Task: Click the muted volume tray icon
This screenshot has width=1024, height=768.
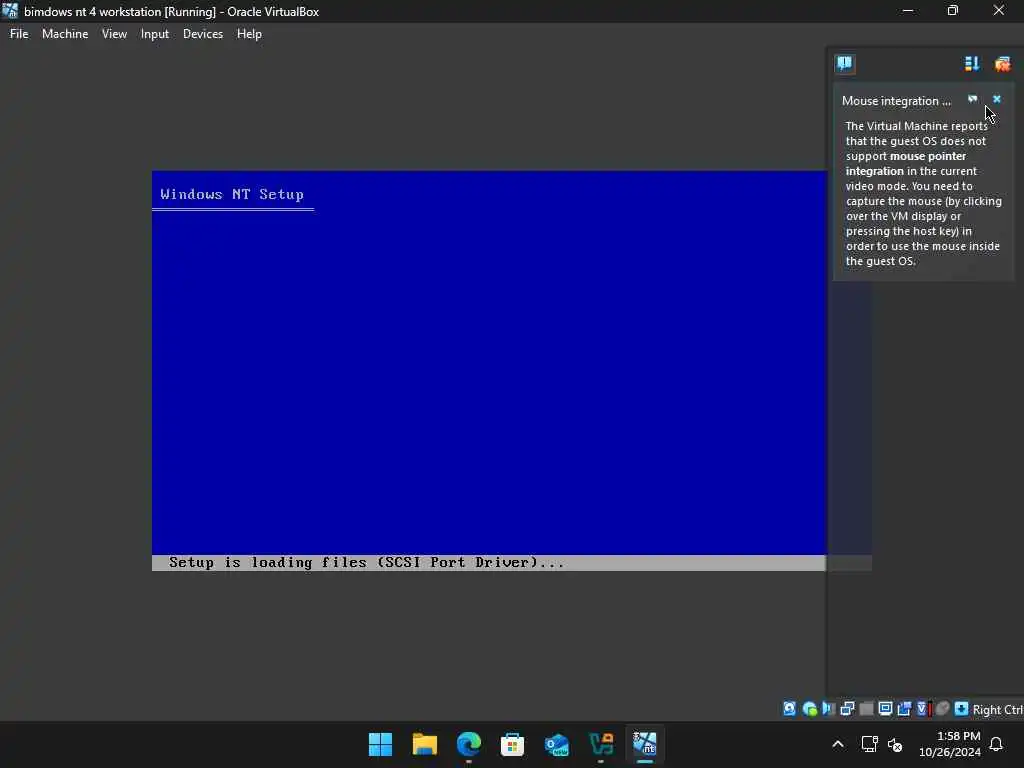Action: click(x=895, y=744)
